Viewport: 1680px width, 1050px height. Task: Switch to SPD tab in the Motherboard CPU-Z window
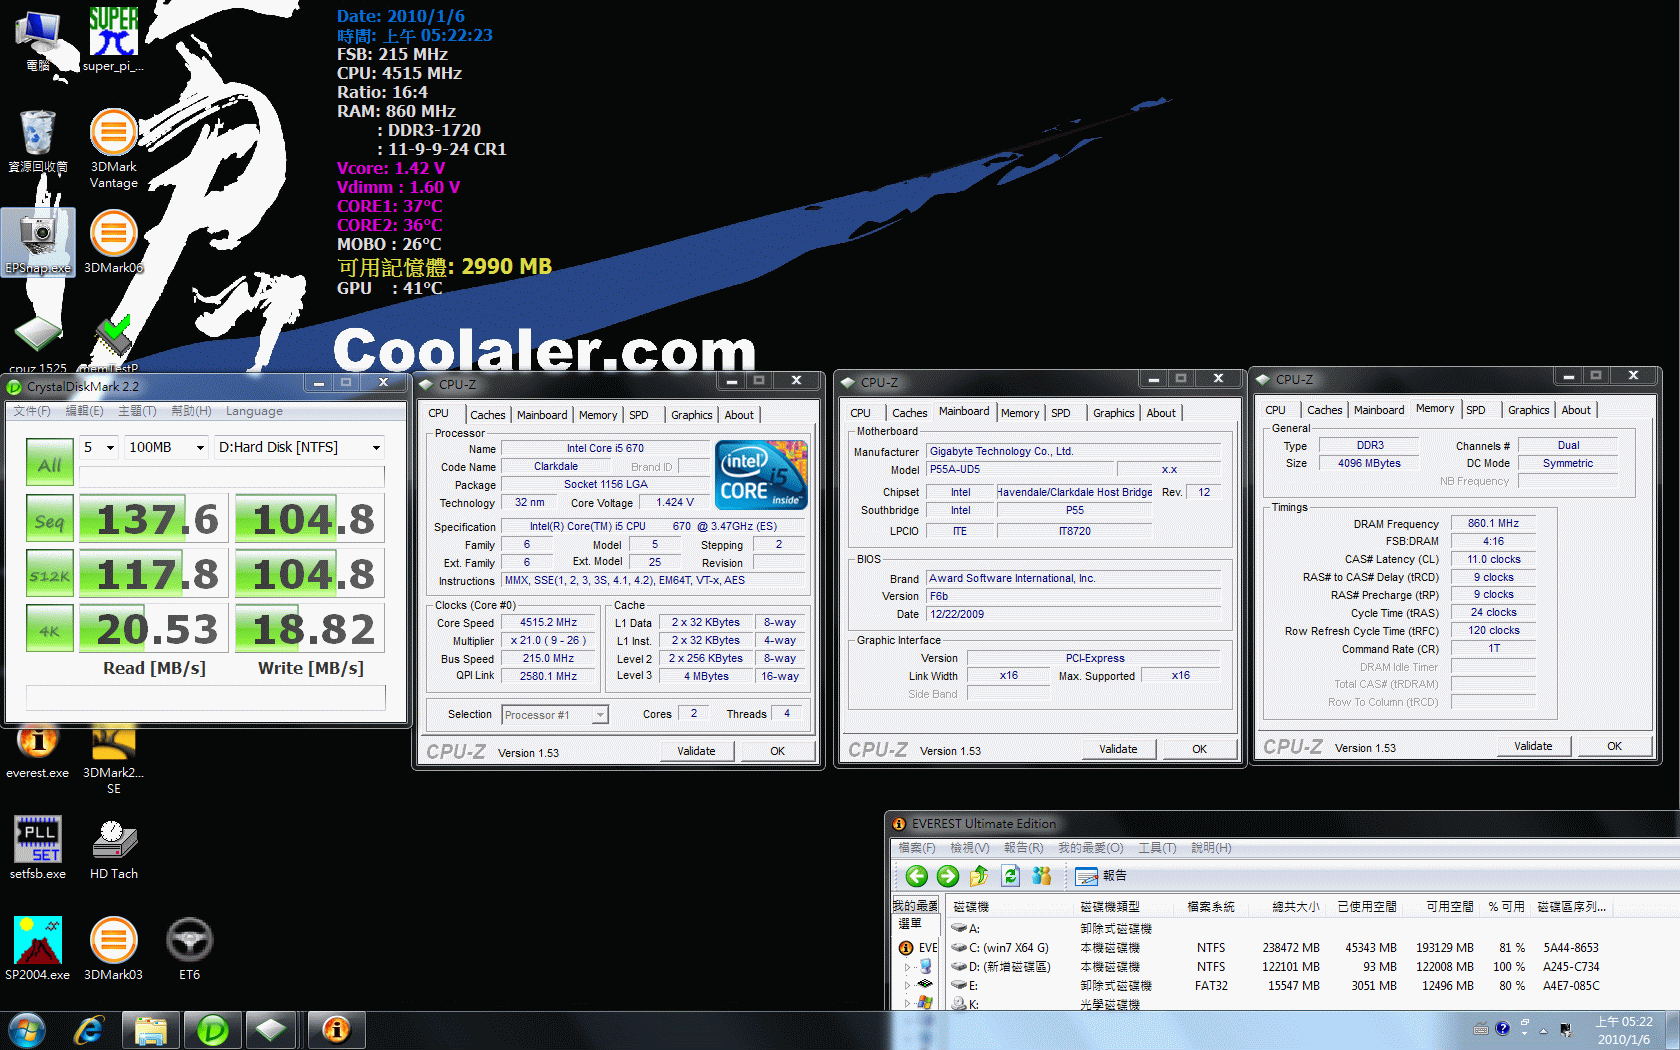[1061, 413]
